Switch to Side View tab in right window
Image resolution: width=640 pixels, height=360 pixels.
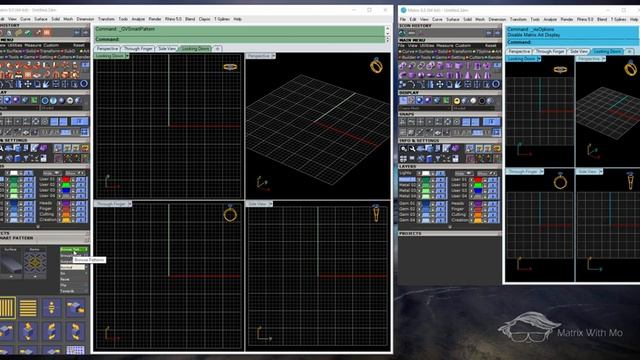(x=578, y=51)
